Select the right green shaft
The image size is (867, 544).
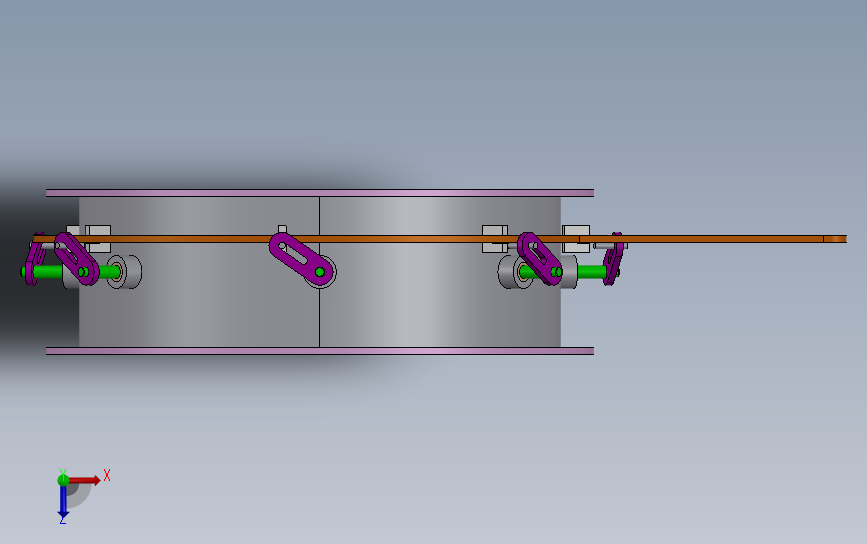click(x=592, y=271)
